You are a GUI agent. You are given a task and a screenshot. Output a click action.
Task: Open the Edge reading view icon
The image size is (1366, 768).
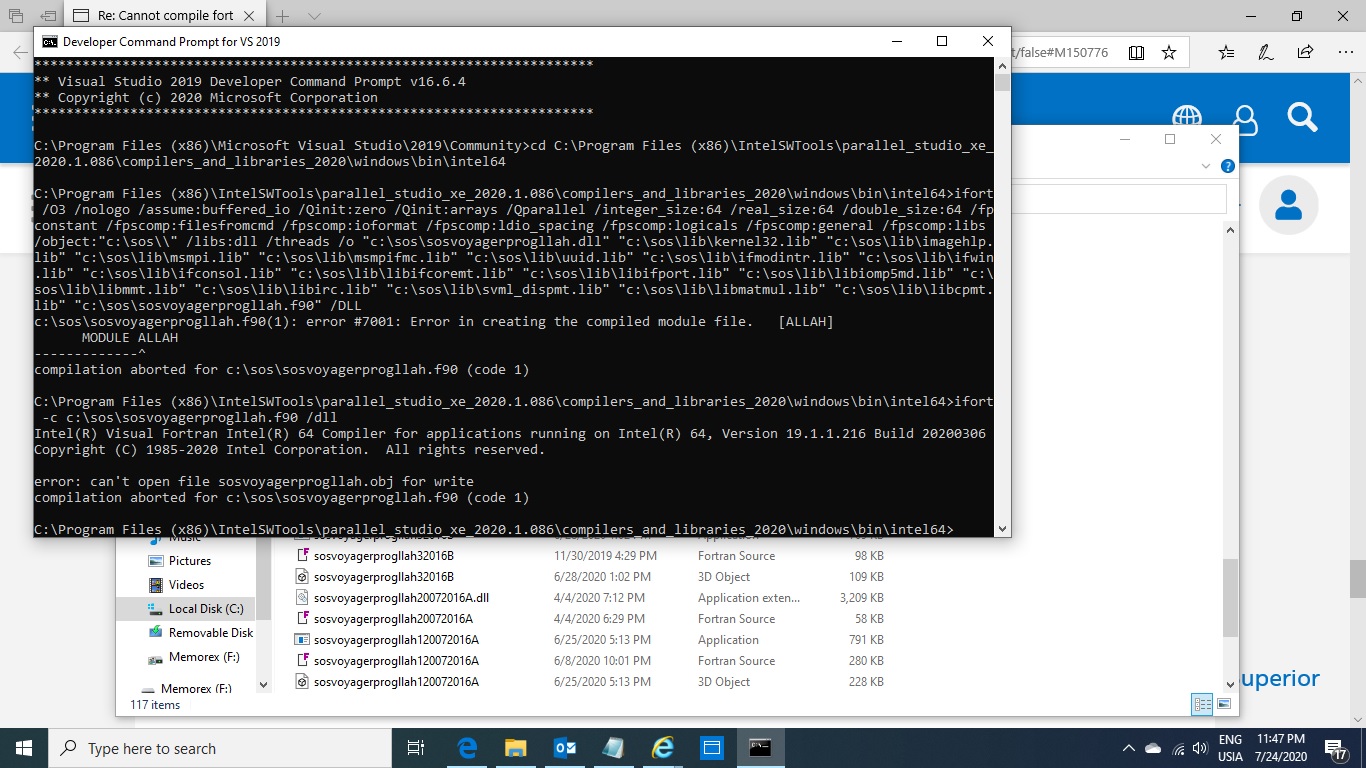tap(1136, 52)
